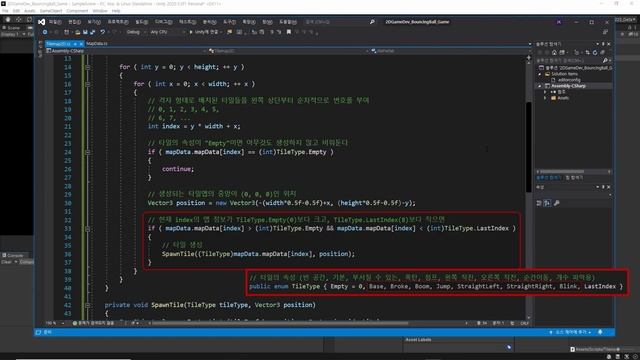Open the Unity Console tab

coord(13,256)
